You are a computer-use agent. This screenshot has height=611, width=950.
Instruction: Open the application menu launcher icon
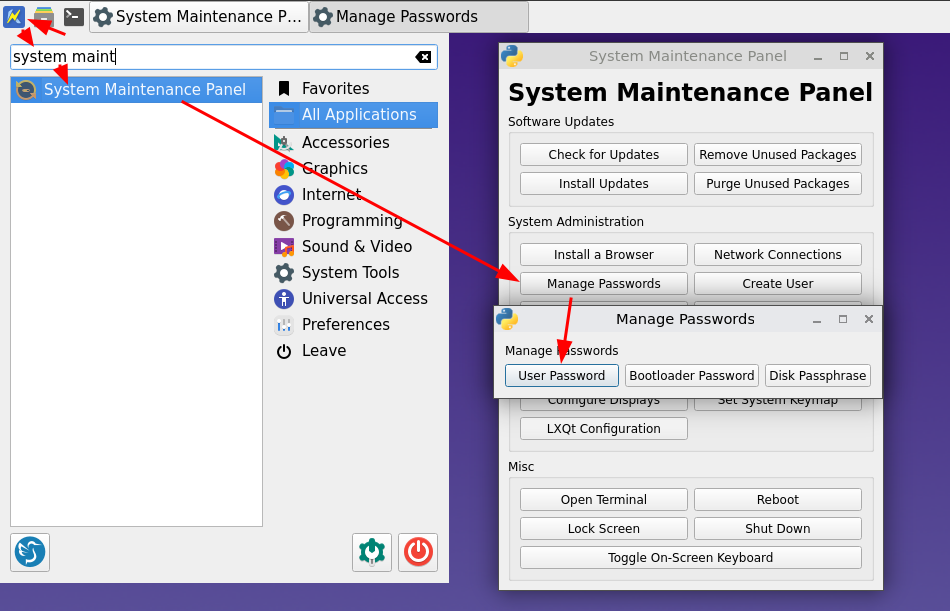(x=14, y=16)
